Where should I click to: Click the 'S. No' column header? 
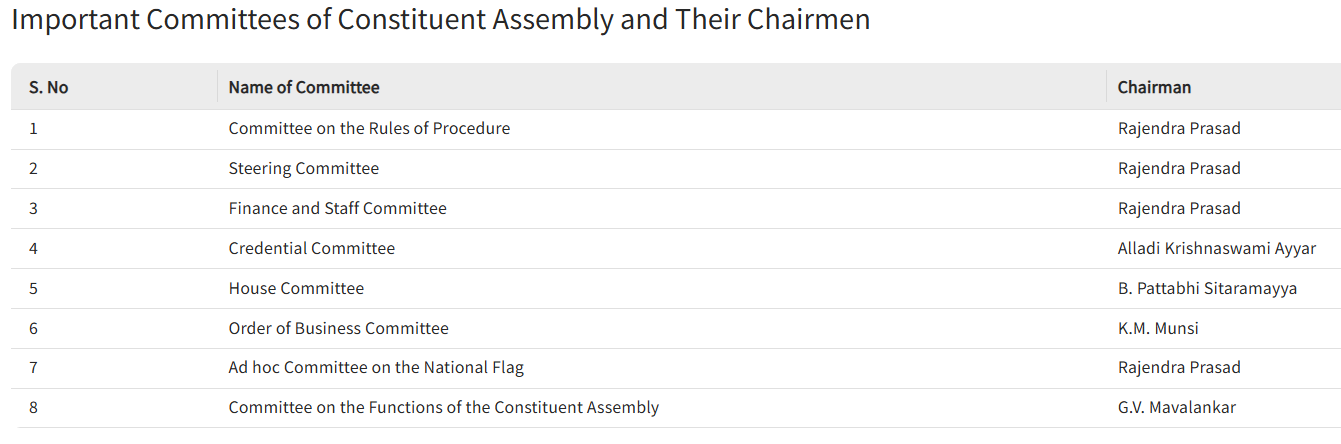tap(48, 87)
